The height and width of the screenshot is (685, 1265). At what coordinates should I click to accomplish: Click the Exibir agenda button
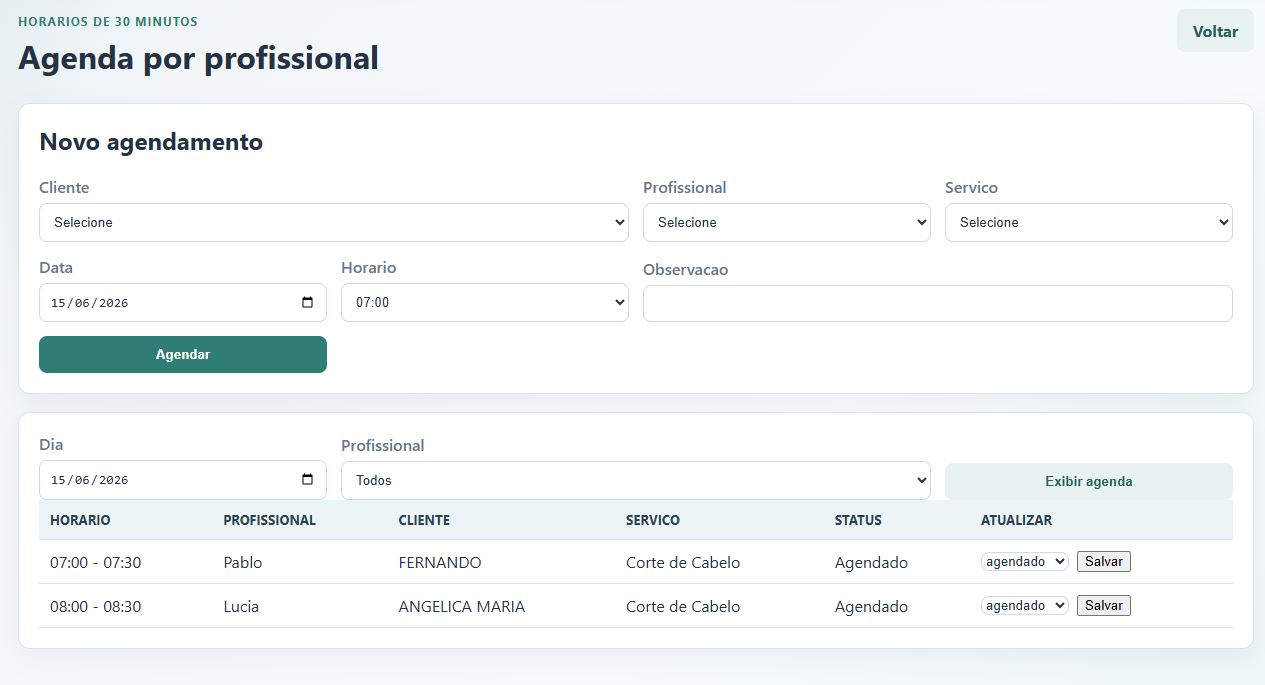1089,481
